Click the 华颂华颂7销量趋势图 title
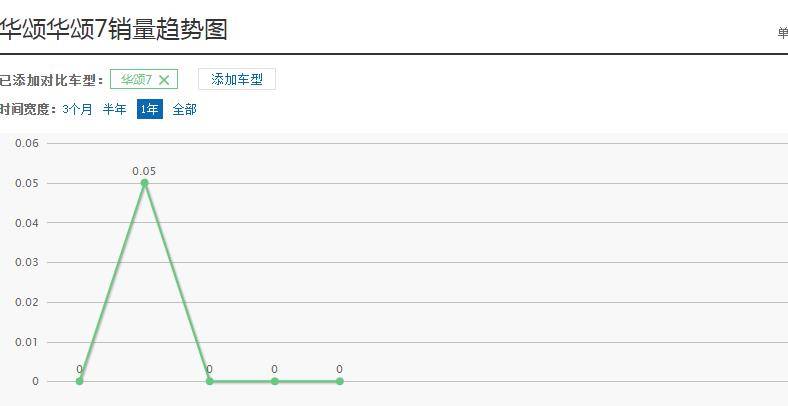Image resolution: width=788 pixels, height=406 pixels. 114,29
